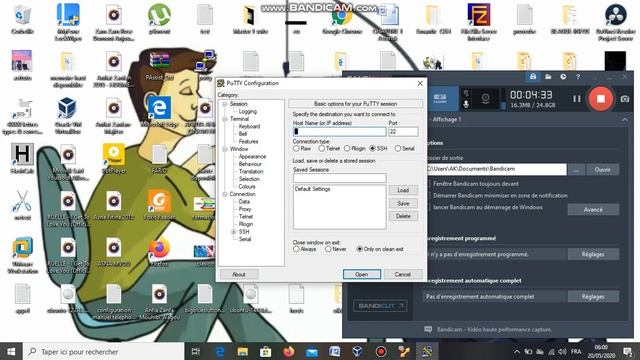Screen dimensions: 640x360
Task: Select Colours in PuTTY category tree
Action: 247,187
